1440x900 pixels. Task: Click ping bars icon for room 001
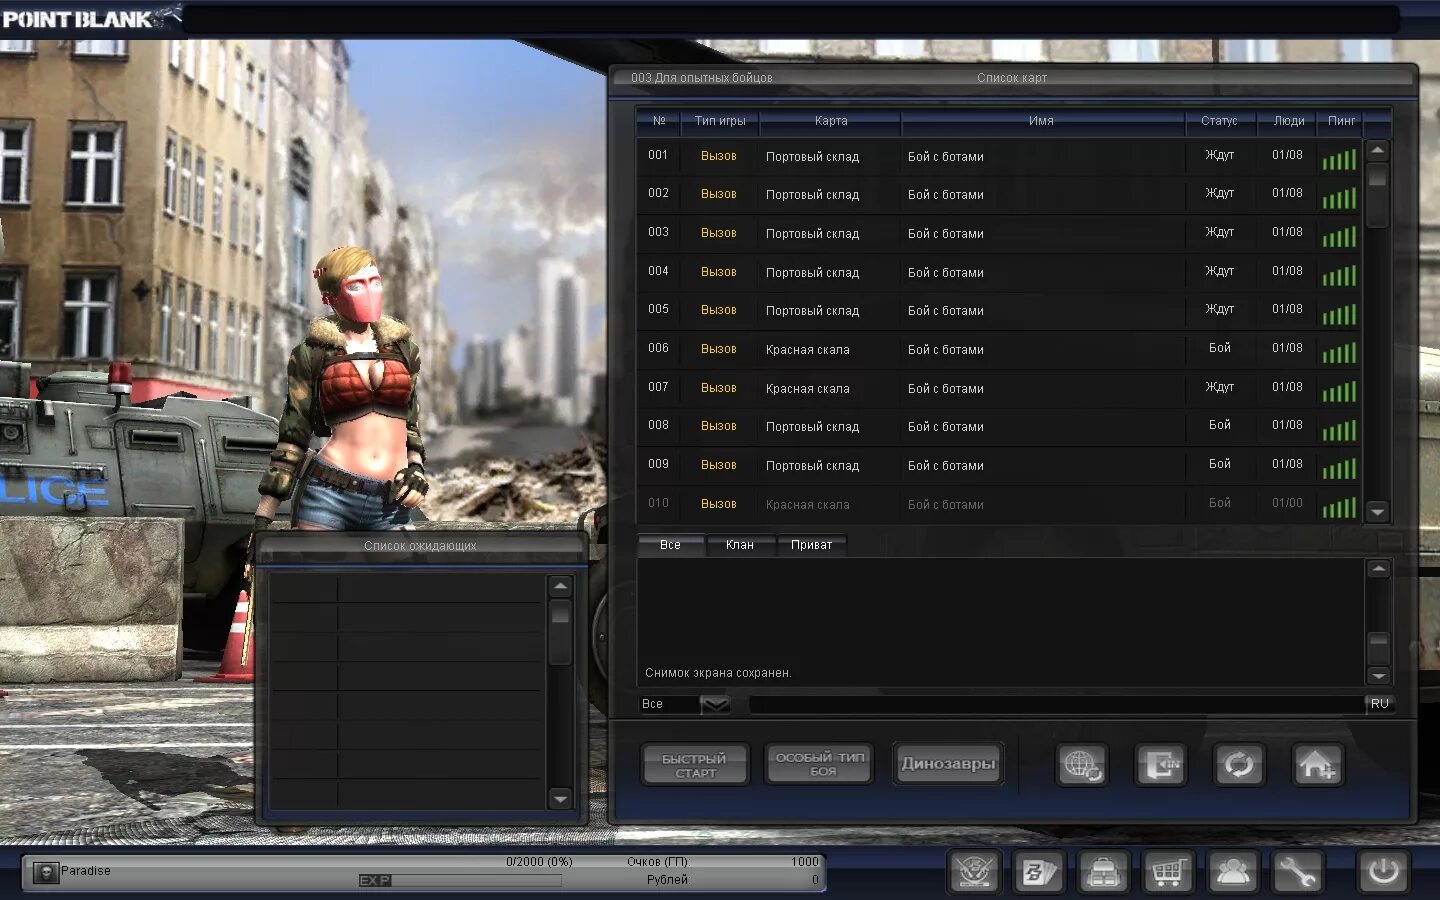click(x=1339, y=159)
